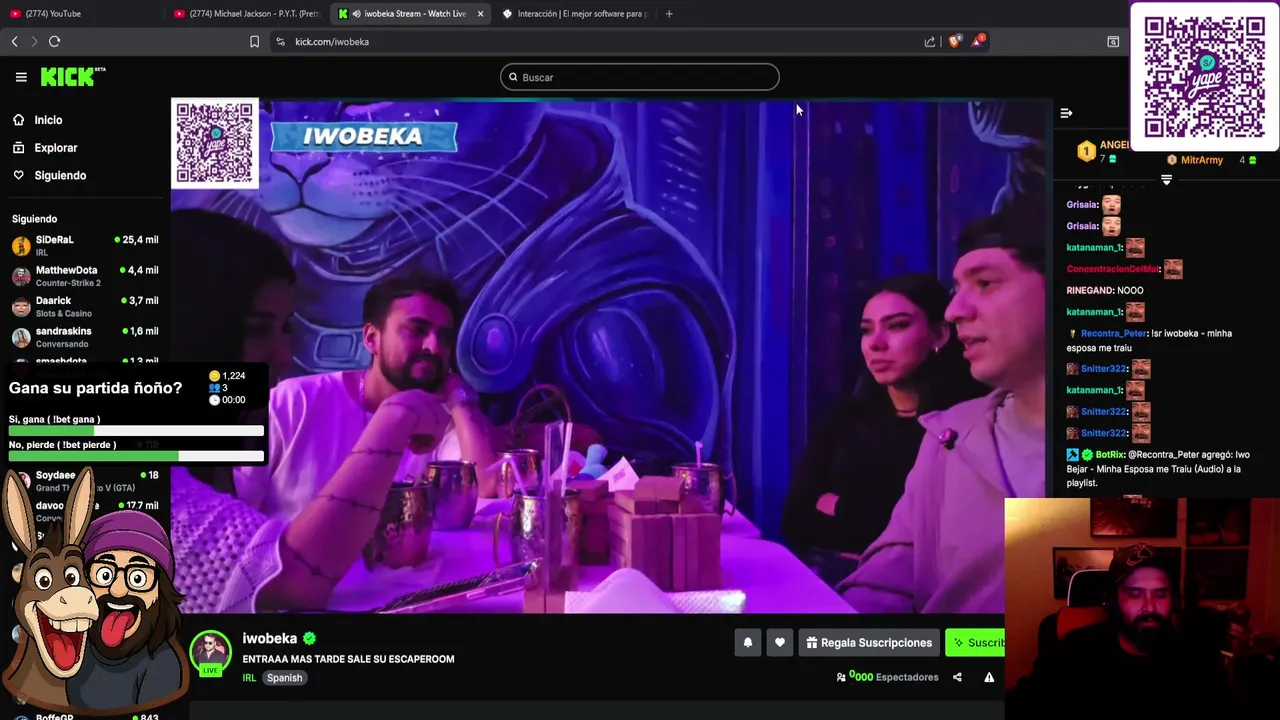
Task: Reload the current page
Action: pyautogui.click(x=54, y=41)
